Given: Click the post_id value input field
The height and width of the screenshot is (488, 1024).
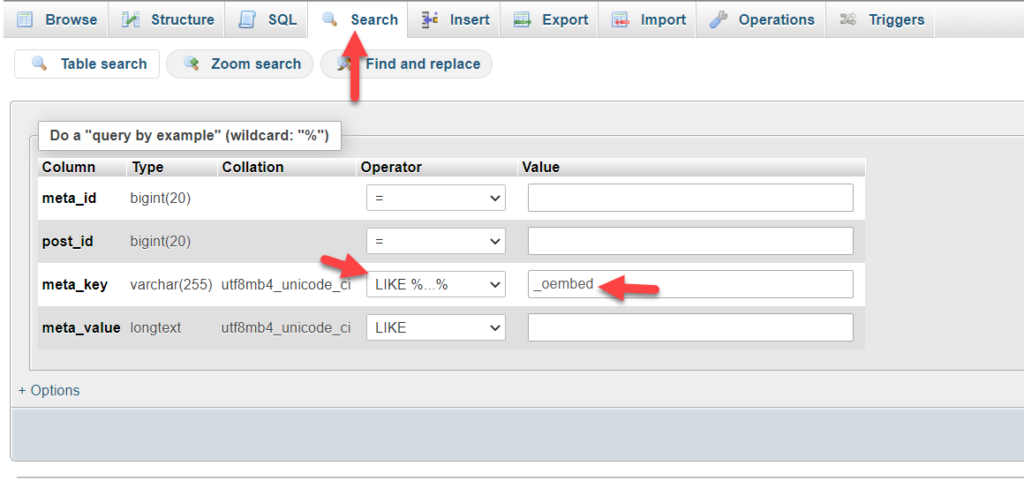Looking at the screenshot, I should pyautogui.click(x=690, y=241).
